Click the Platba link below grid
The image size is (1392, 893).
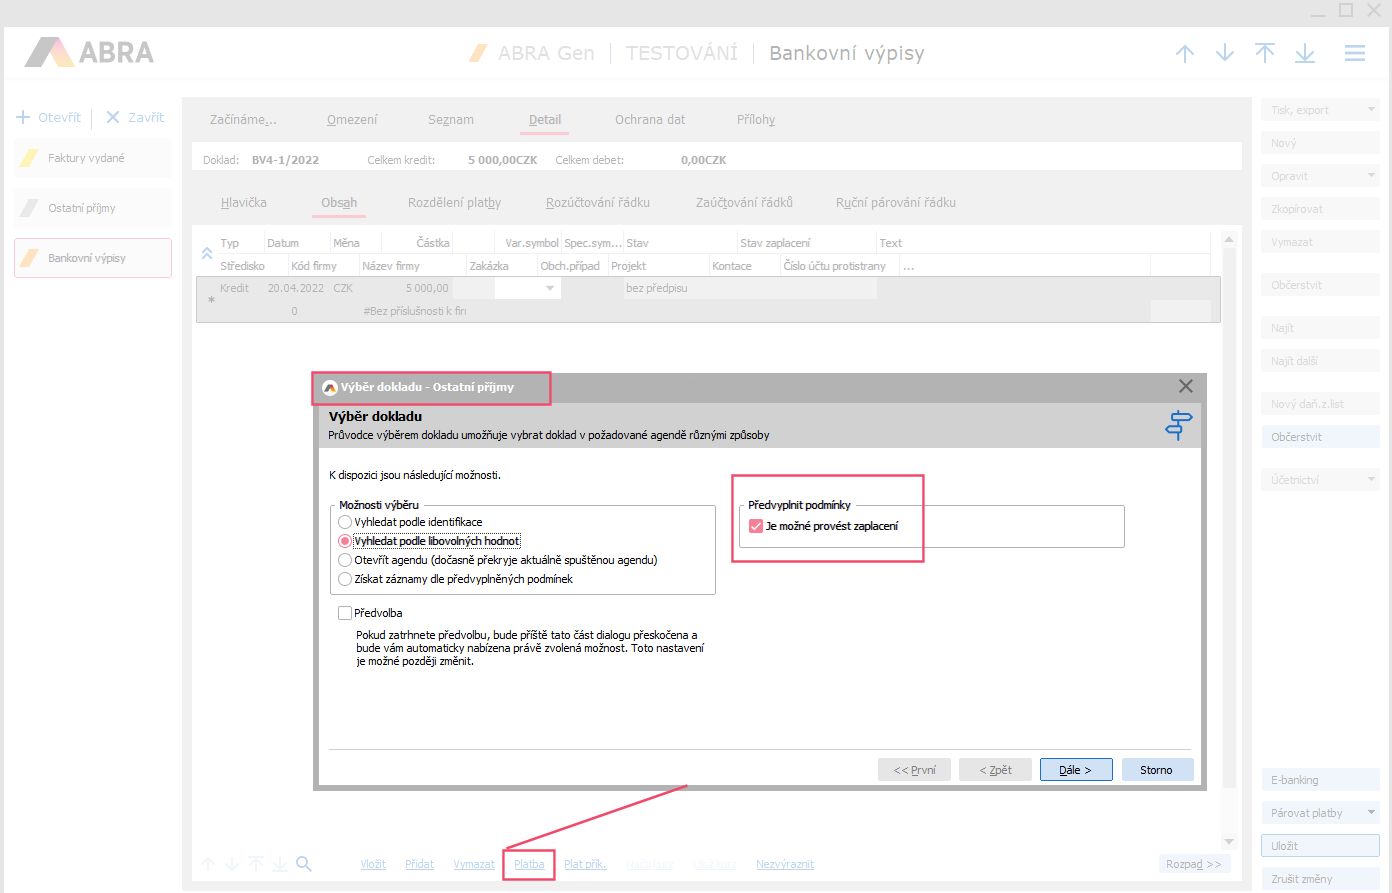[529, 864]
